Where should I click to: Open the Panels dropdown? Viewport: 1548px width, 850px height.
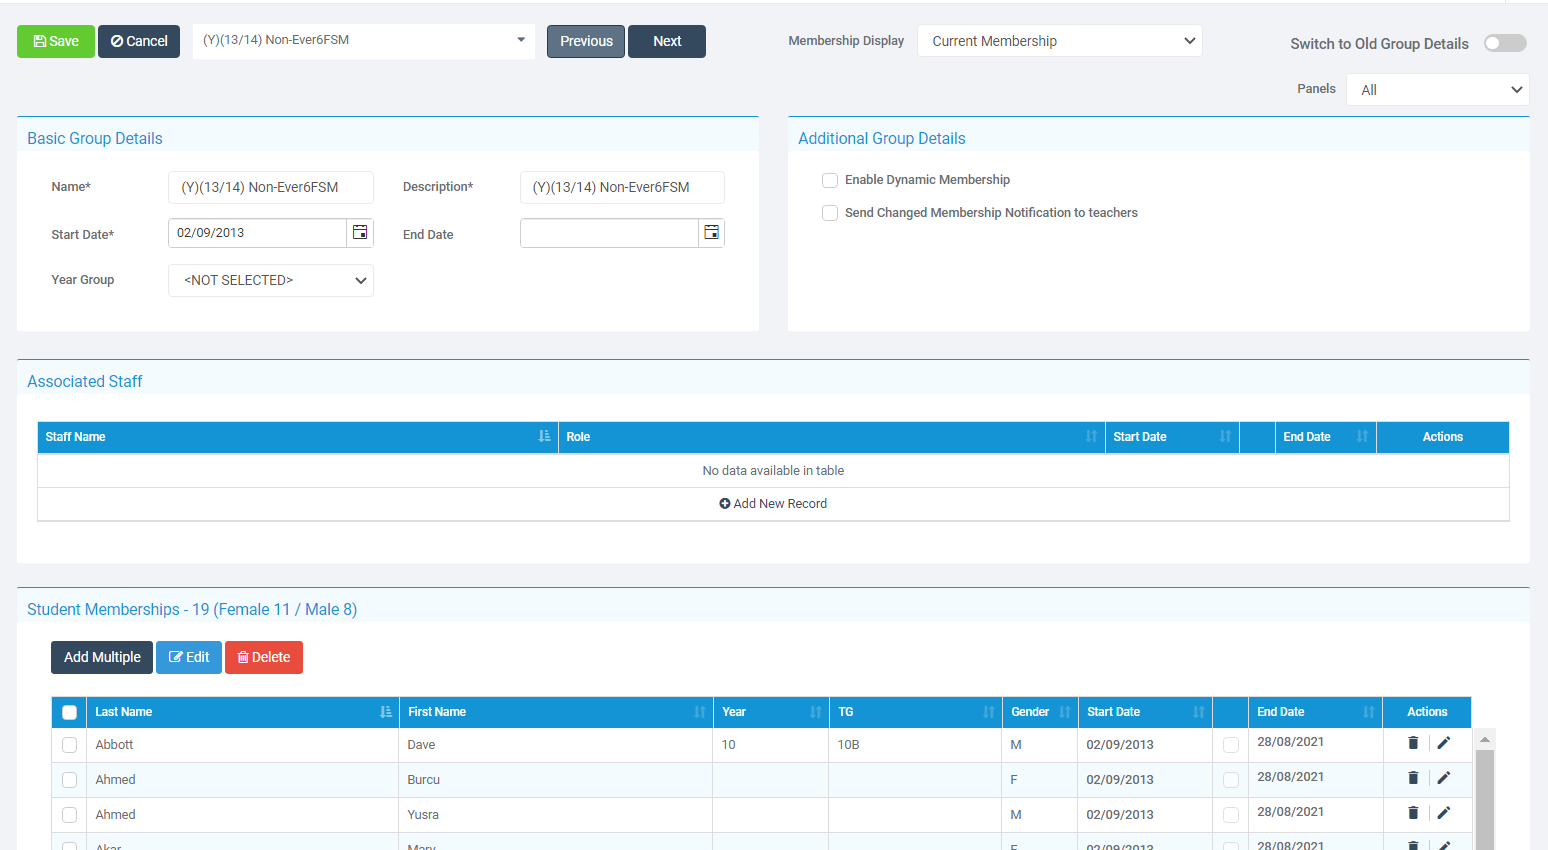point(1437,89)
